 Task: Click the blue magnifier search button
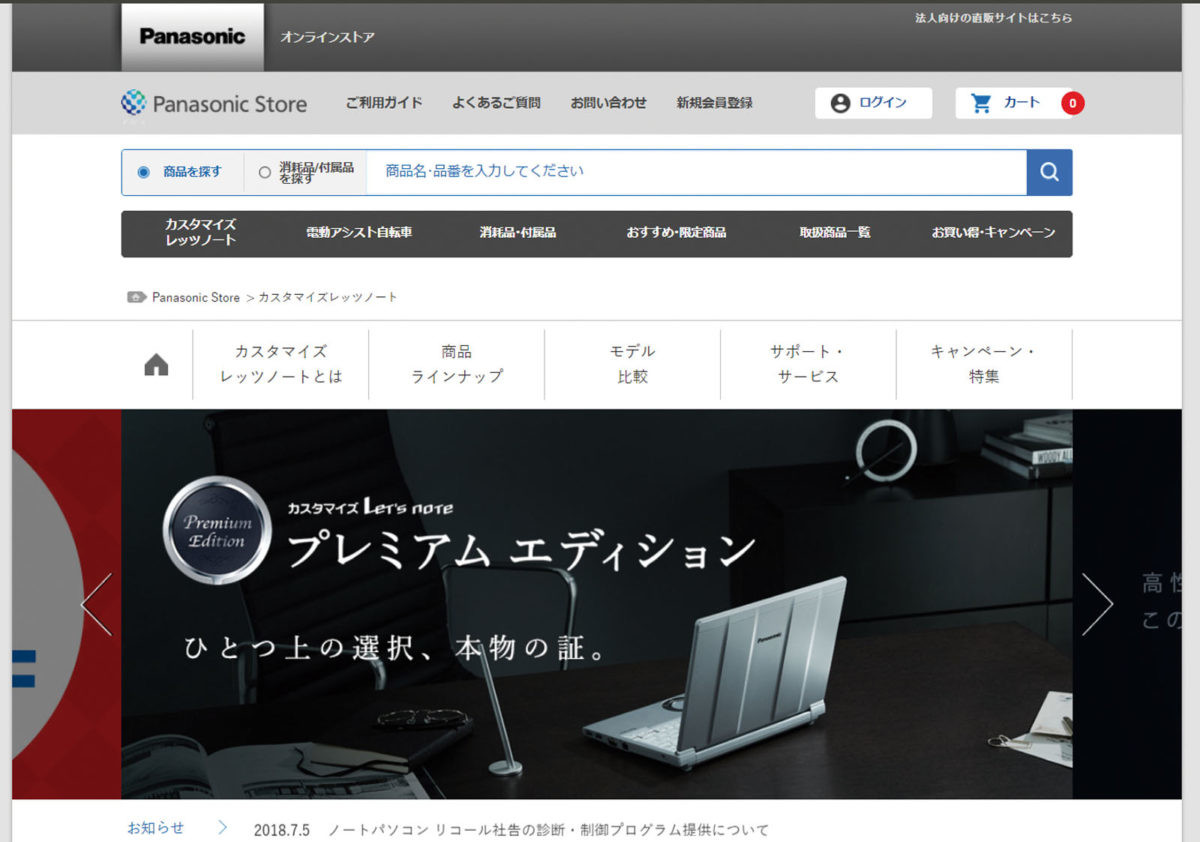pos(1049,172)
